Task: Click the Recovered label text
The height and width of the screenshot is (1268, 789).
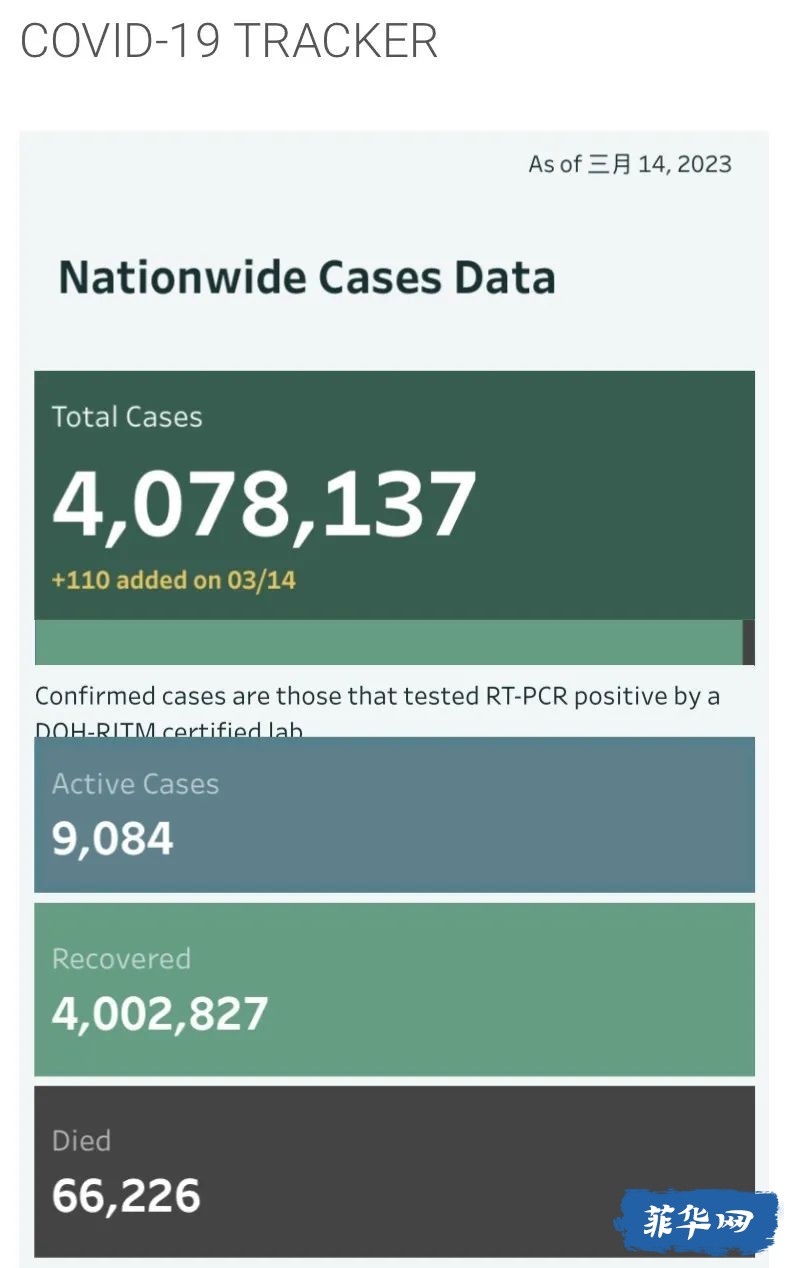Action: coord(121,959)
